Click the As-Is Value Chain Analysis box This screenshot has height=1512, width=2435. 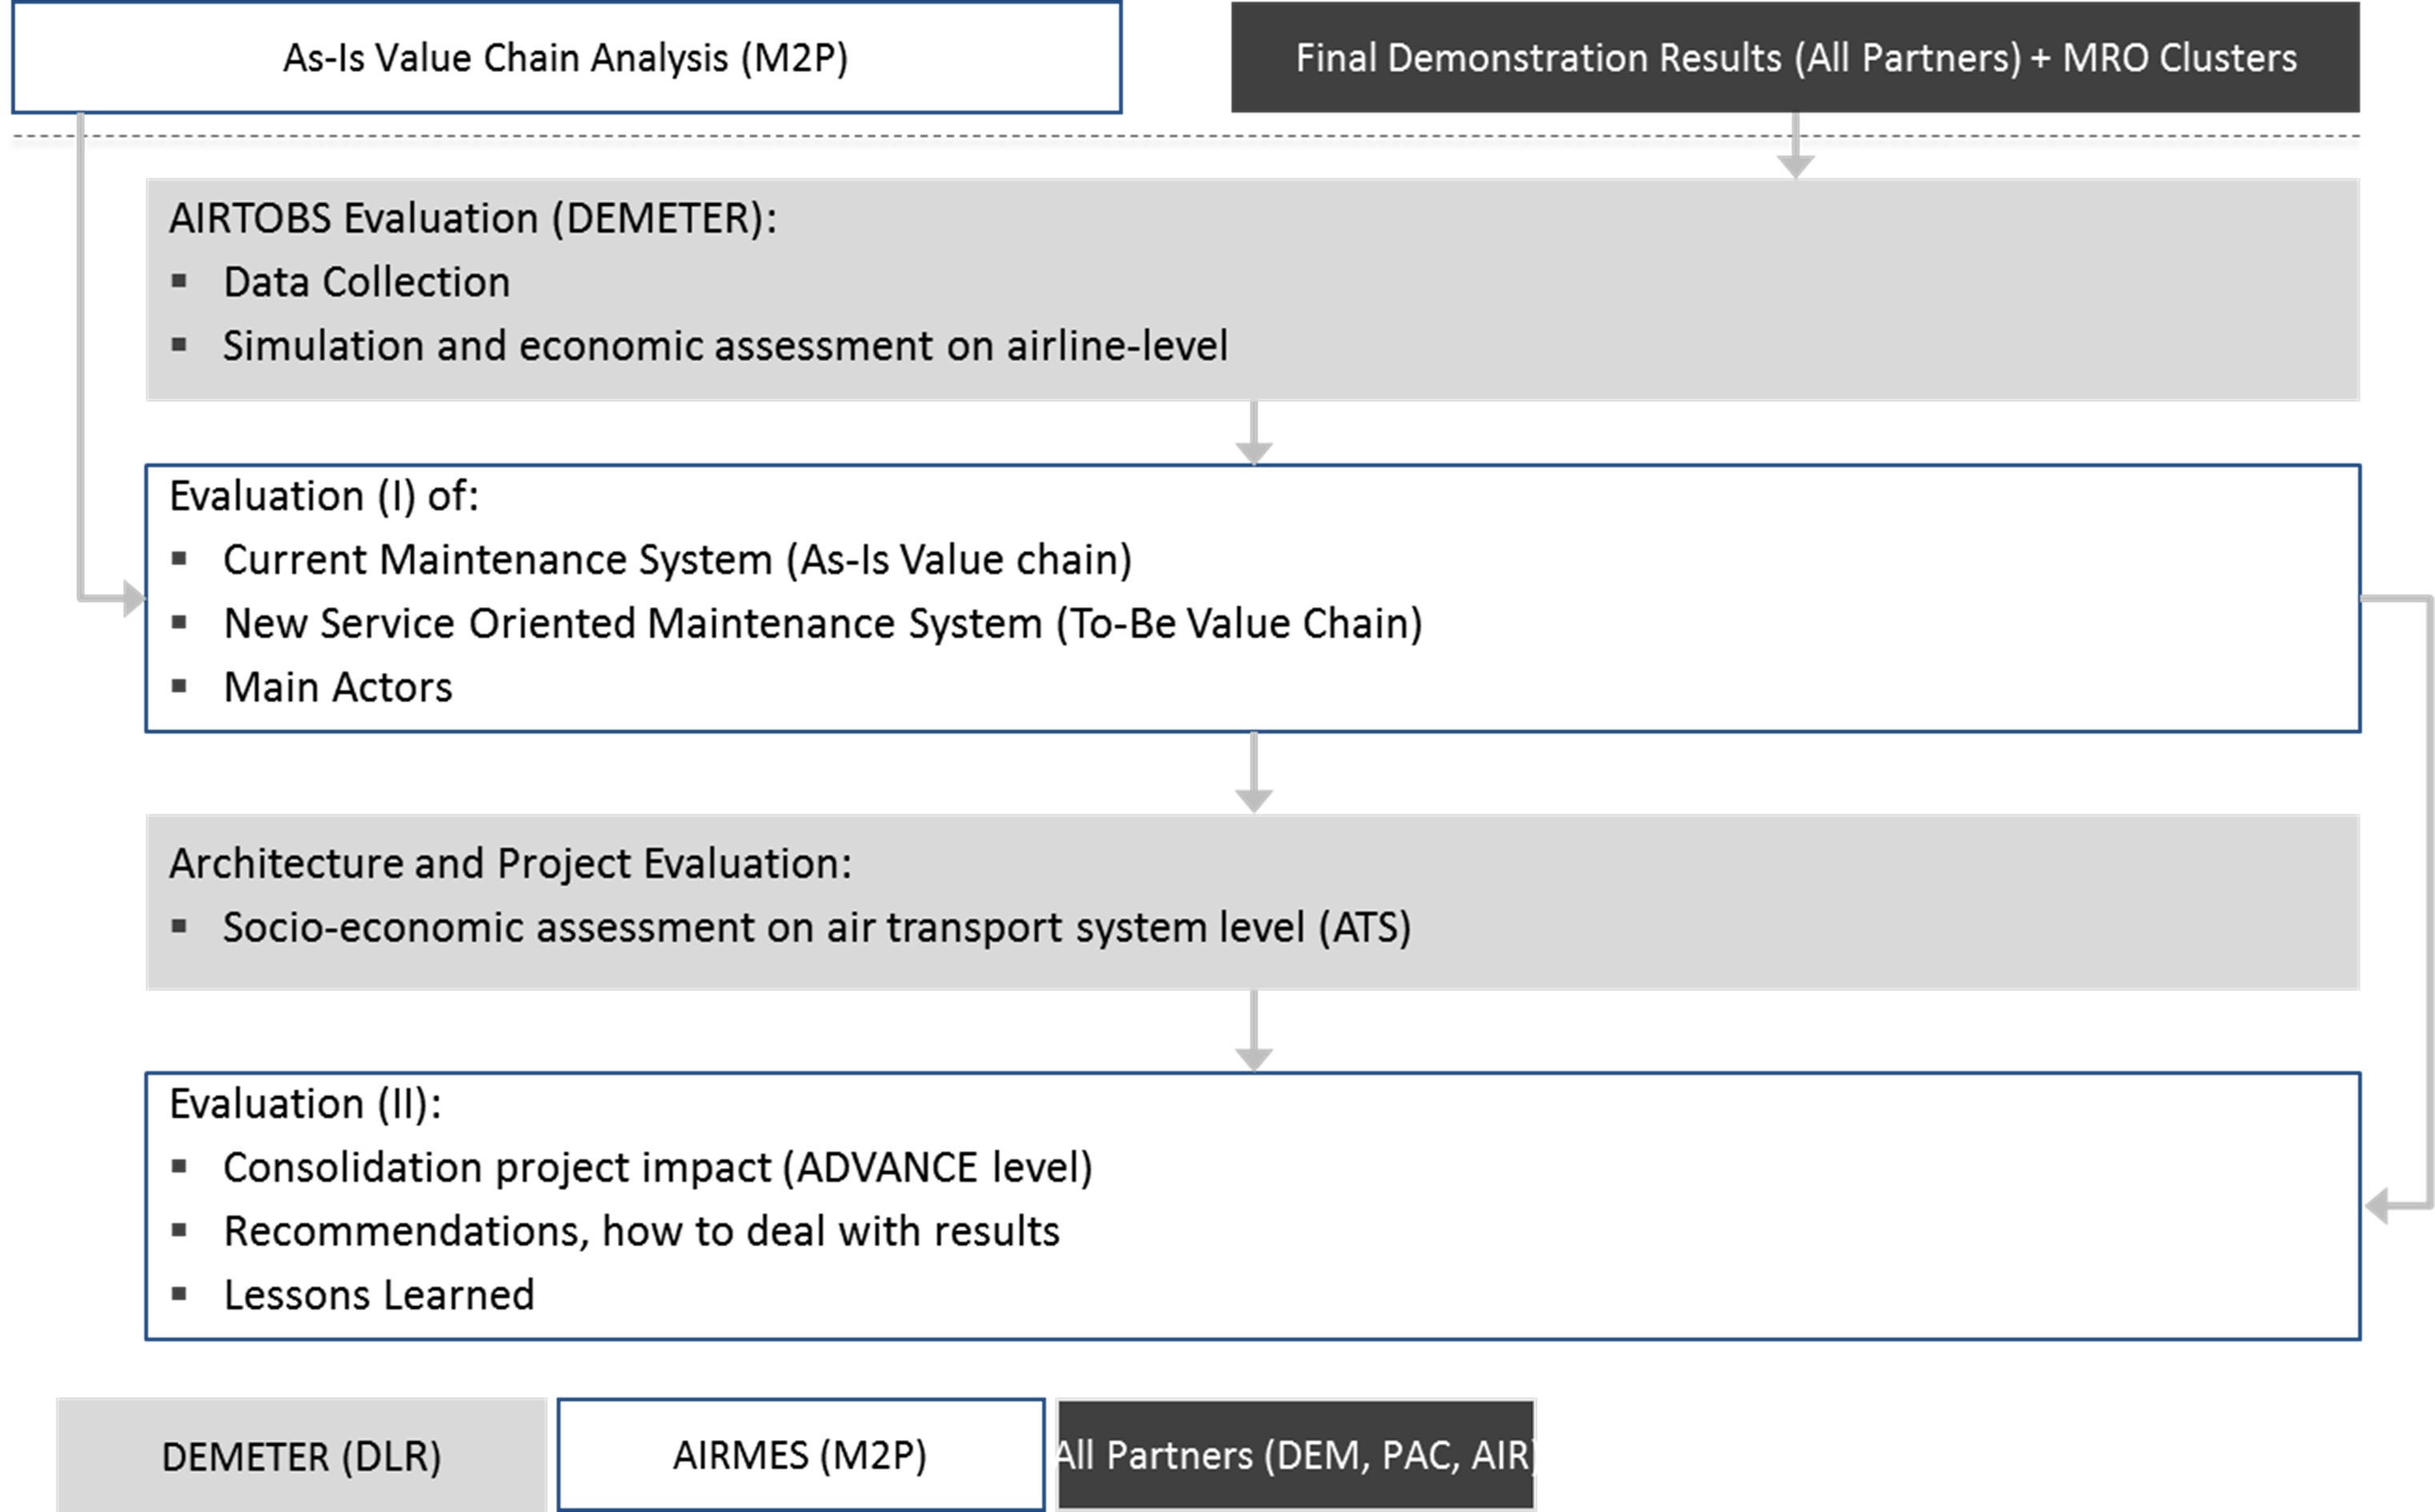(x=566, y=58)
